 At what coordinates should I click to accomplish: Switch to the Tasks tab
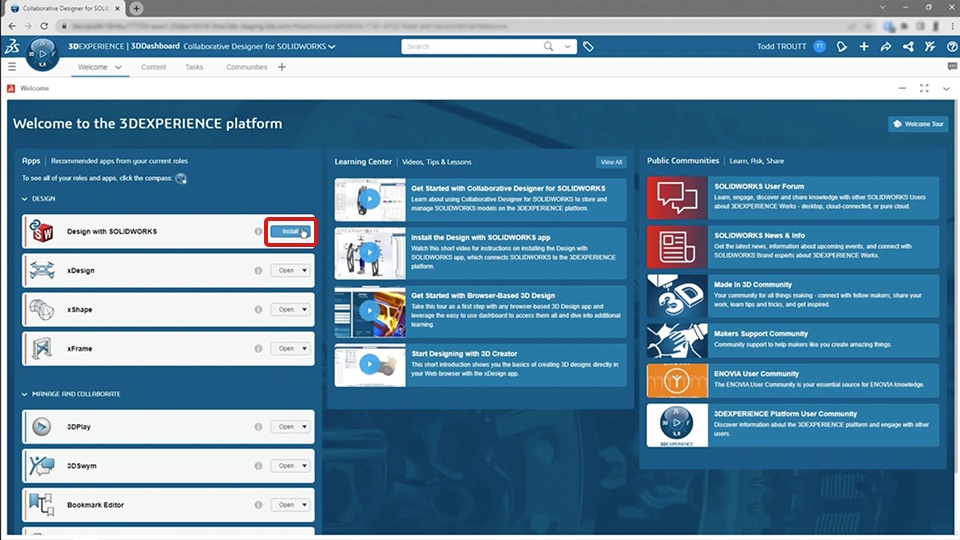click(x=194, y=67)
